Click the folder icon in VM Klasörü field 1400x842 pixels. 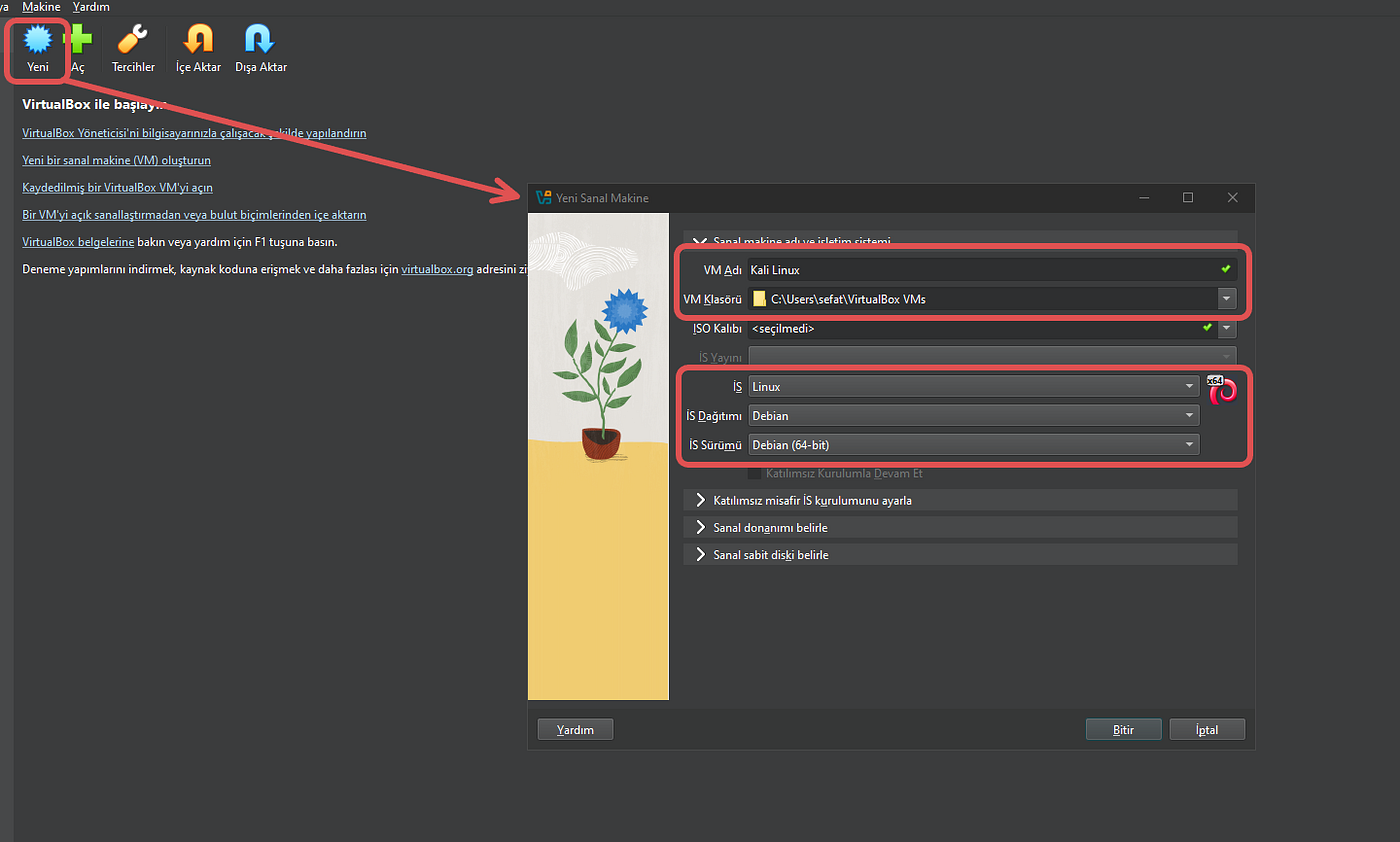[760, 298]
